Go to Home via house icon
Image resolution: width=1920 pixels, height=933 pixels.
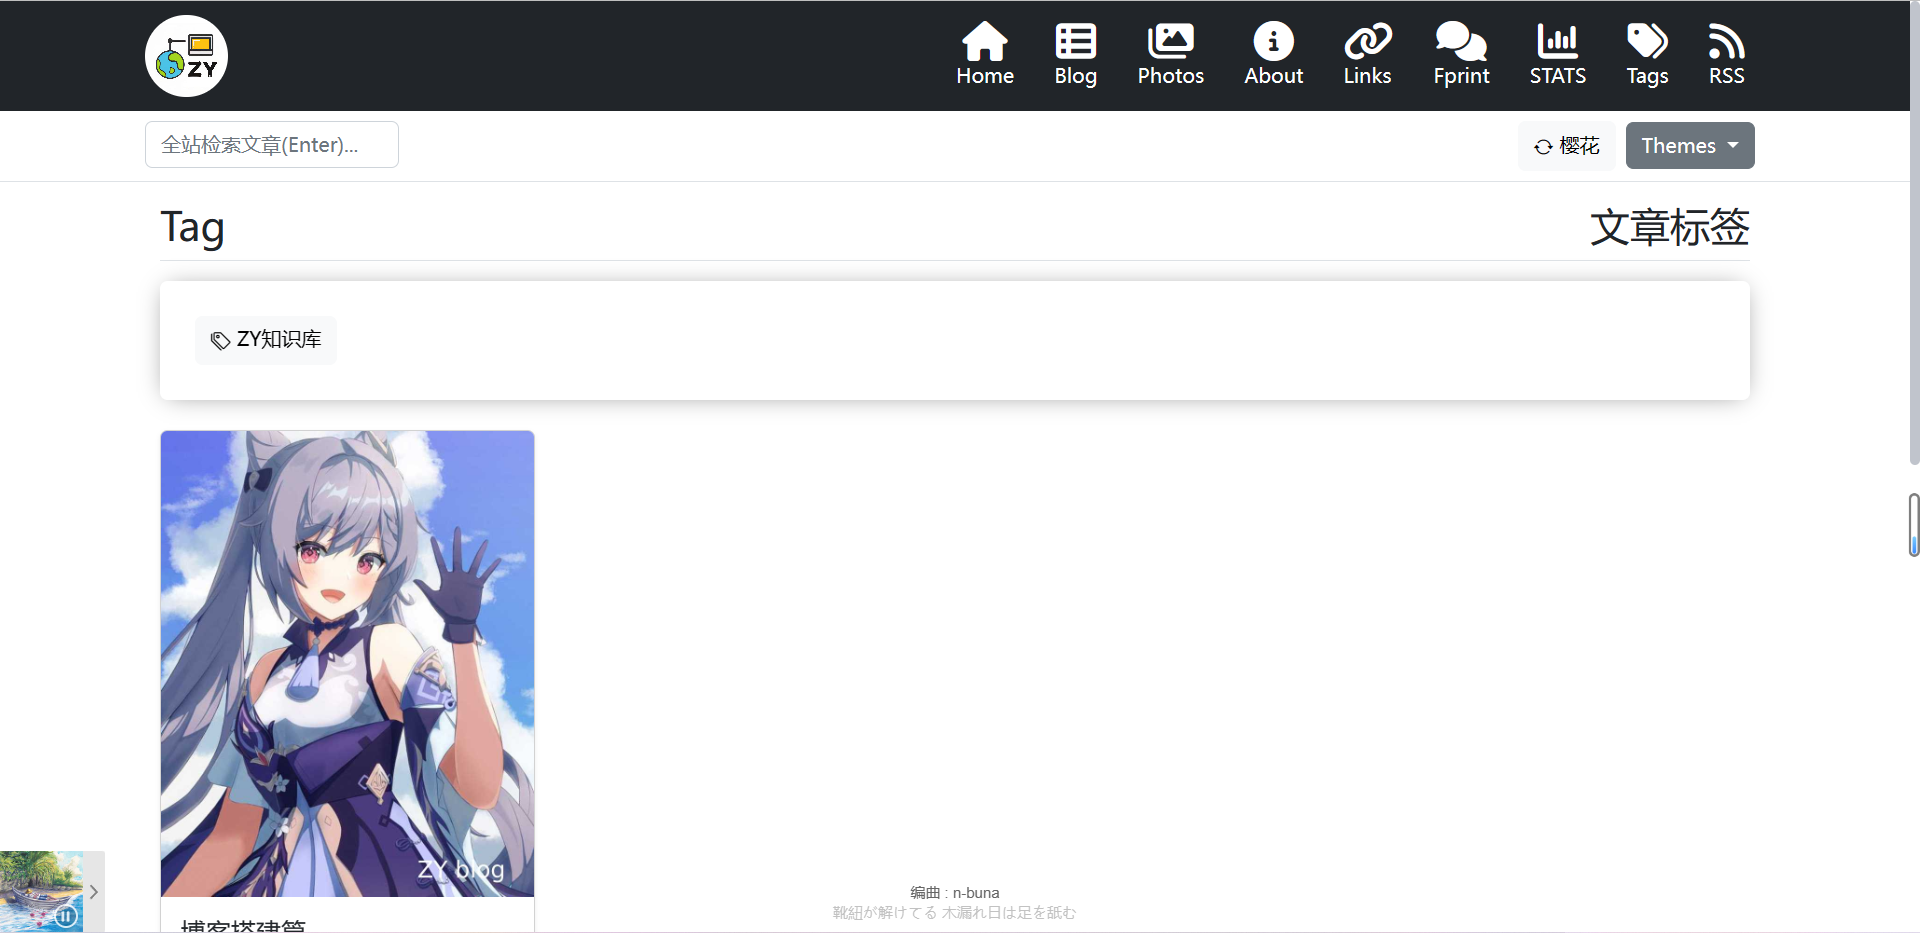click(x=985, y=41)
